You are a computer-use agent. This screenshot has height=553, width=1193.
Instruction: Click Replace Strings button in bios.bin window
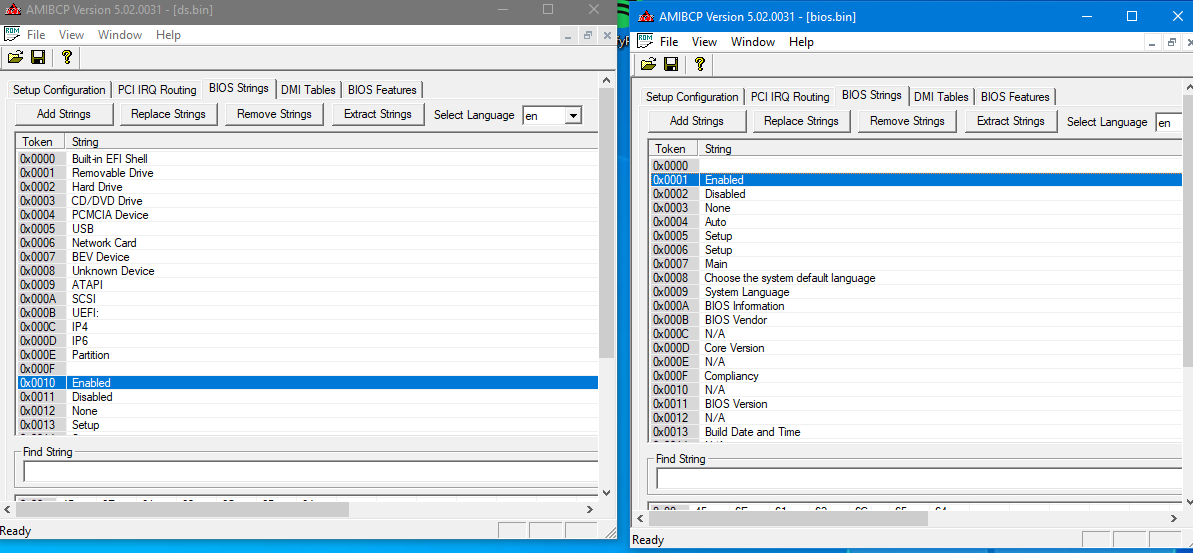coord(801,121)
